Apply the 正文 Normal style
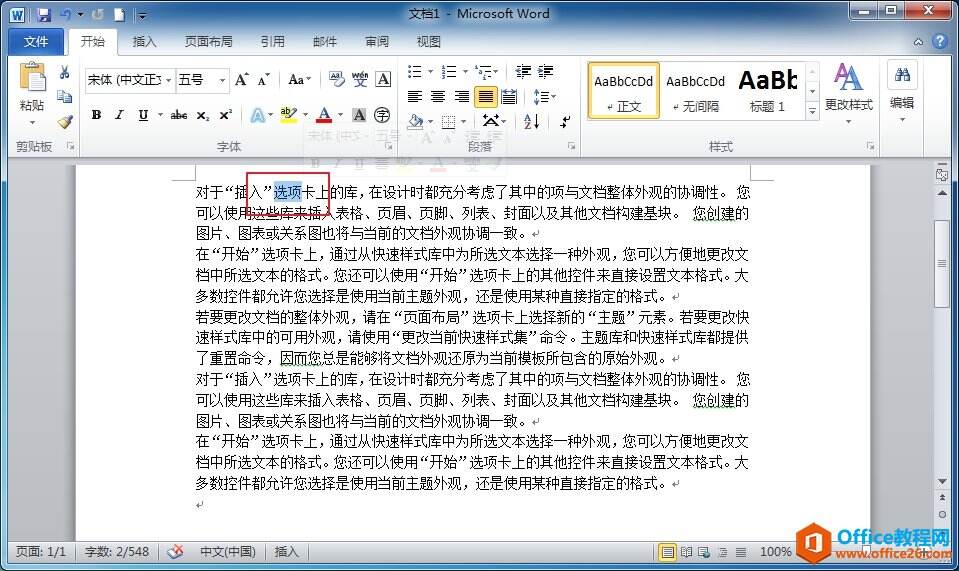 coord(623,90)
